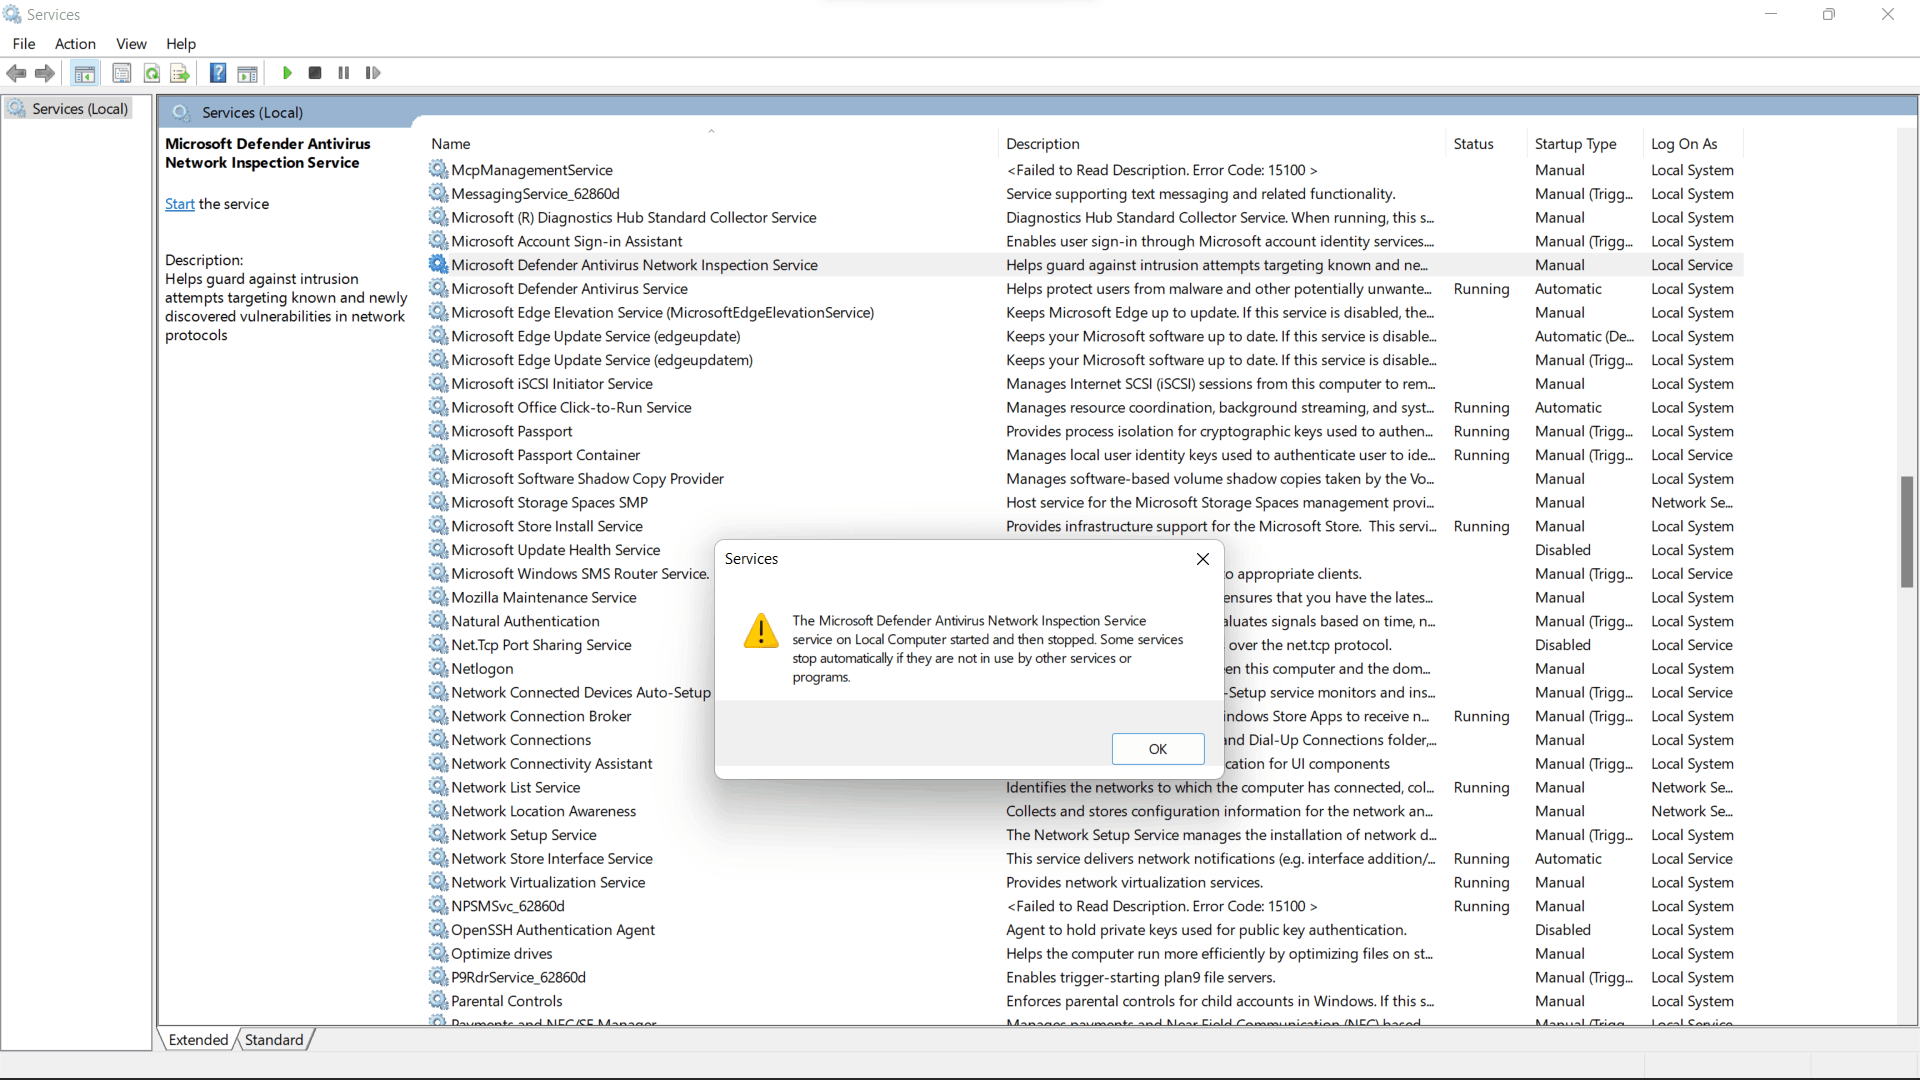Image resolution: width=1920 pixels, height=1080 pixels.
Task: Select Natural Authentication service row
Action: click(x=1086, y=621)
